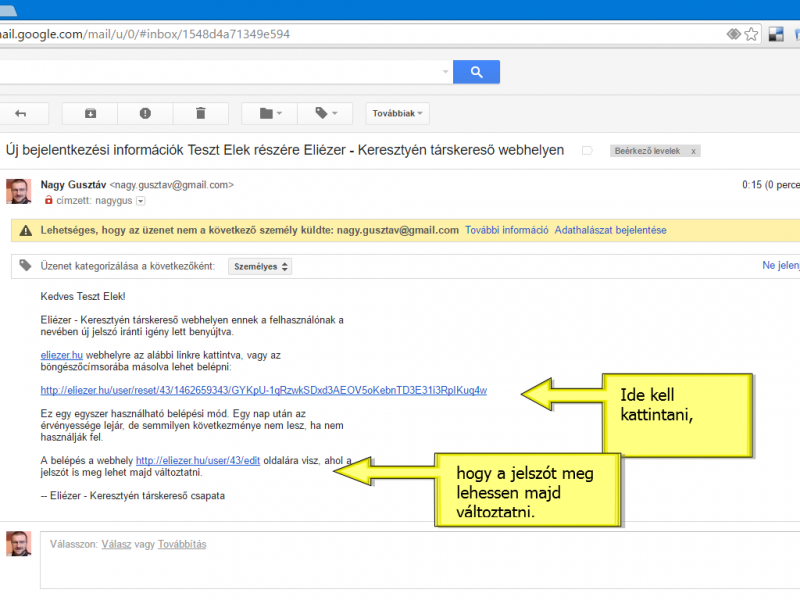Report spam with exclamation icon
The image size is (800, 600).
145,113
